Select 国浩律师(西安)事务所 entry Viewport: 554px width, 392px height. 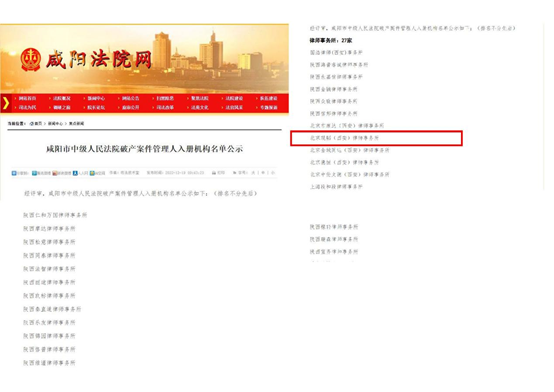tap(336, 52)
